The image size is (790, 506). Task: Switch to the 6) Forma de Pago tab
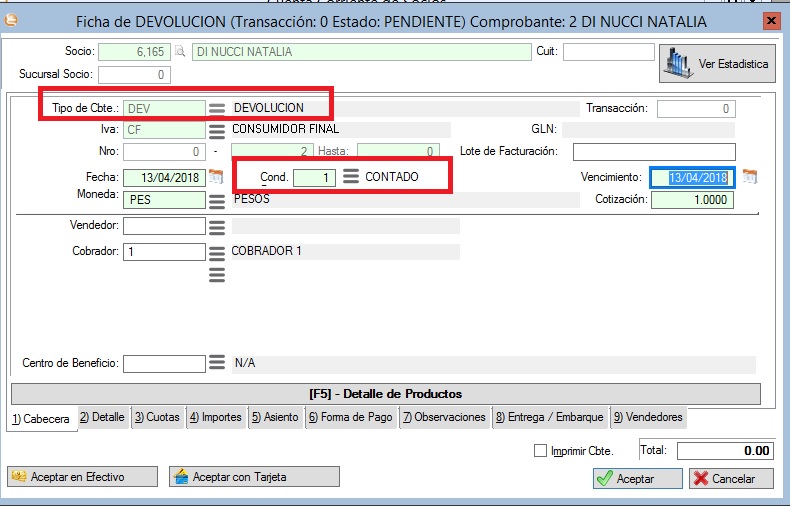(349, 417)
